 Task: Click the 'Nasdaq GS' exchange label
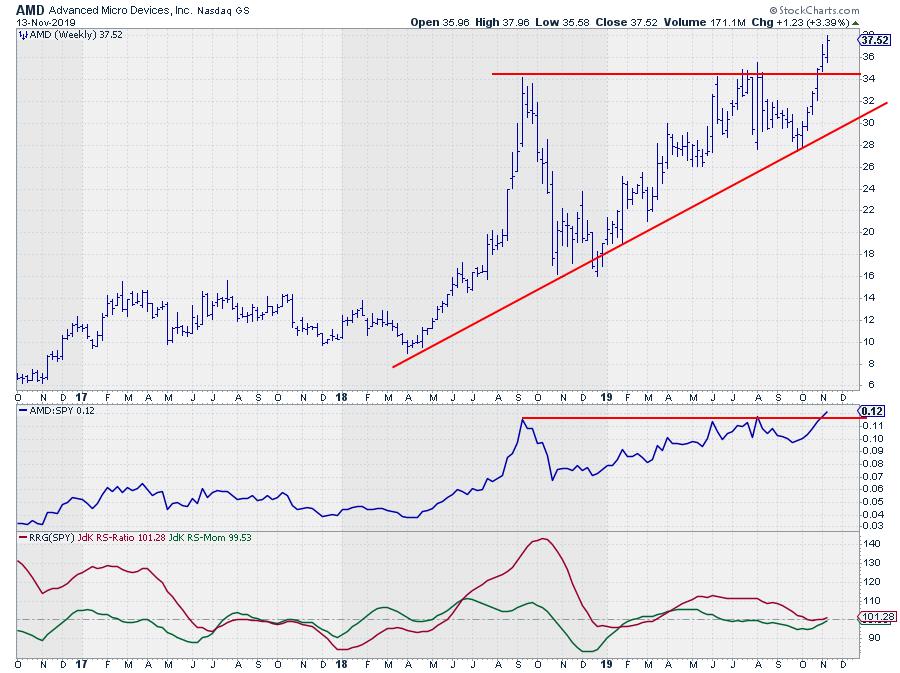tap(223, 11)
